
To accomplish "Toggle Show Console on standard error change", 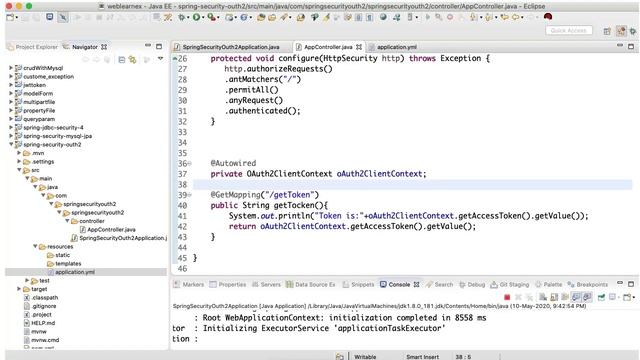I will [x=587, y=297].
